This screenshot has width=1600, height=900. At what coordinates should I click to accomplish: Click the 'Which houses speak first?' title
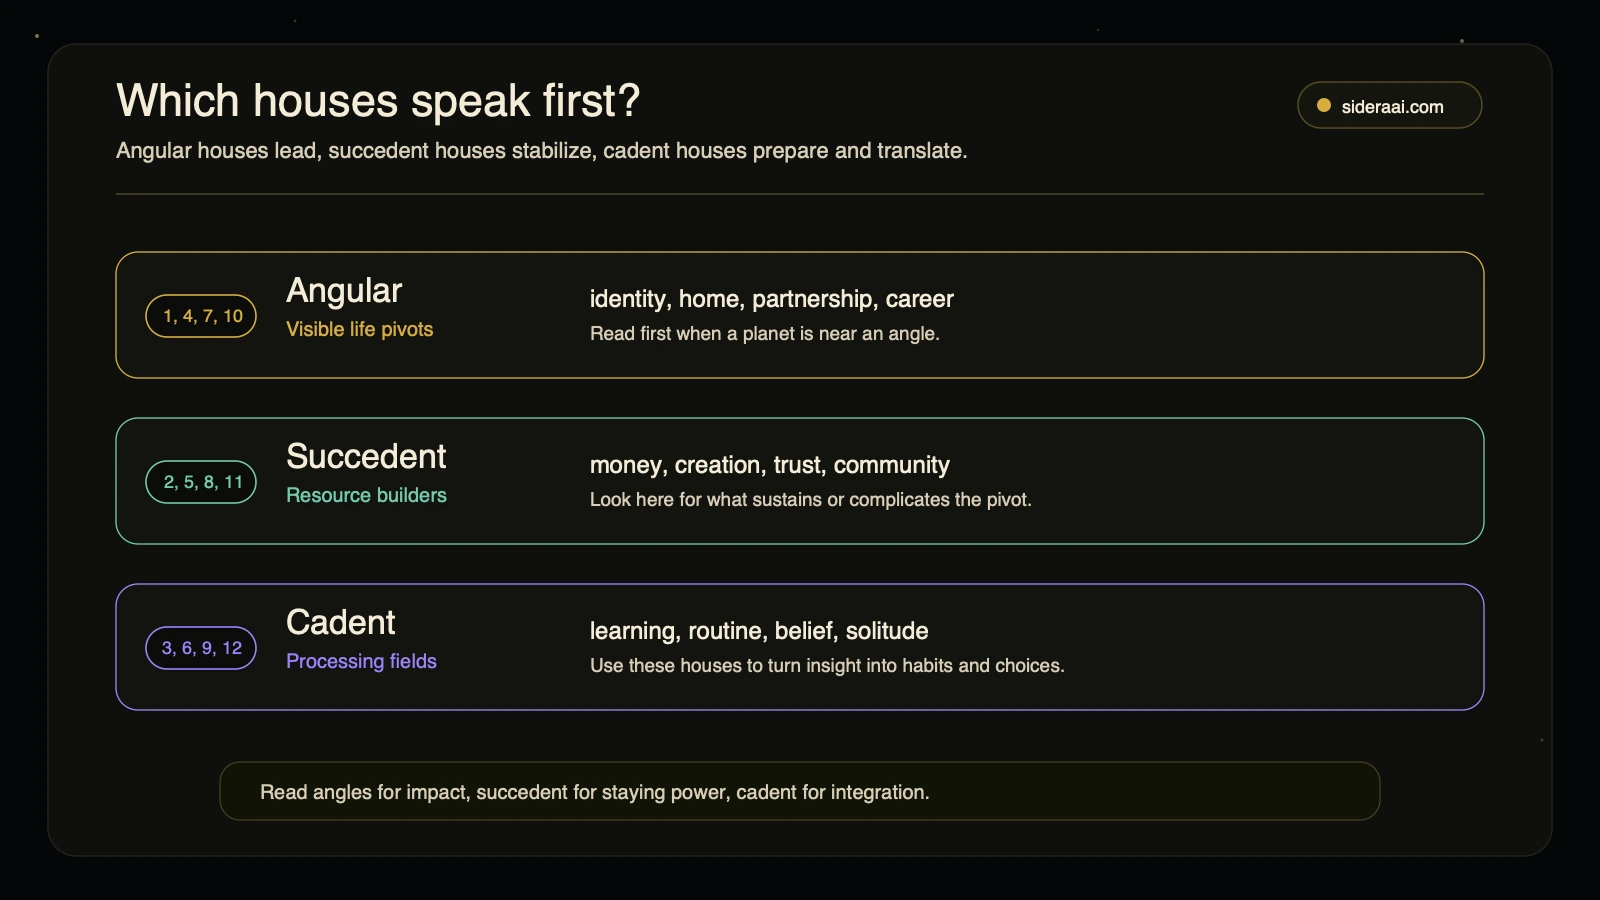378,101
